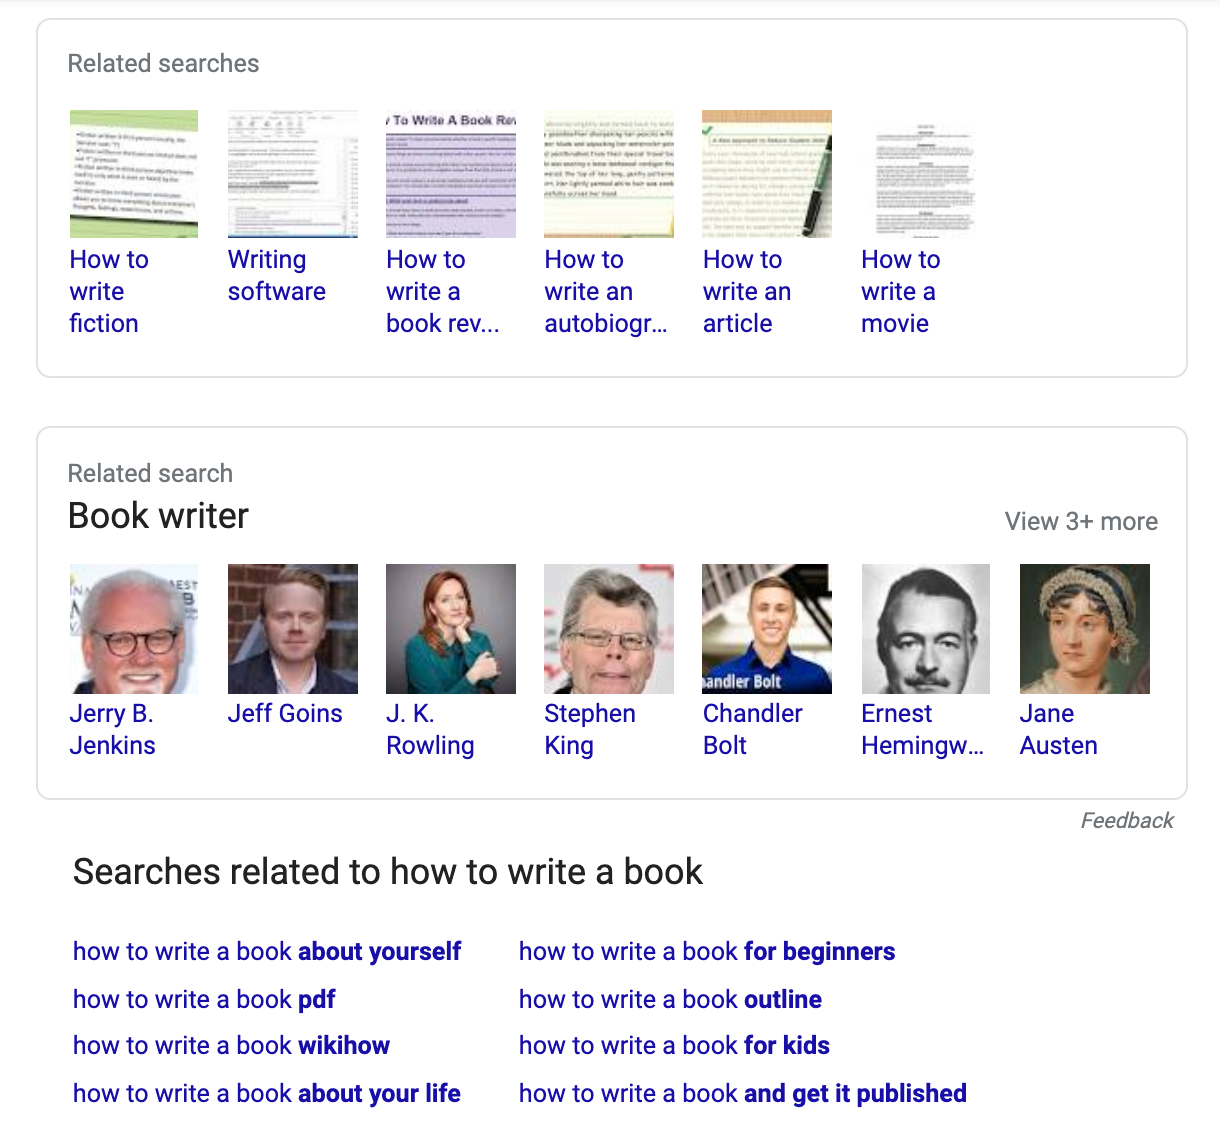Open Jeff Goins portrait photo
Viewport: 1220px width, 1132px height.
293,629
